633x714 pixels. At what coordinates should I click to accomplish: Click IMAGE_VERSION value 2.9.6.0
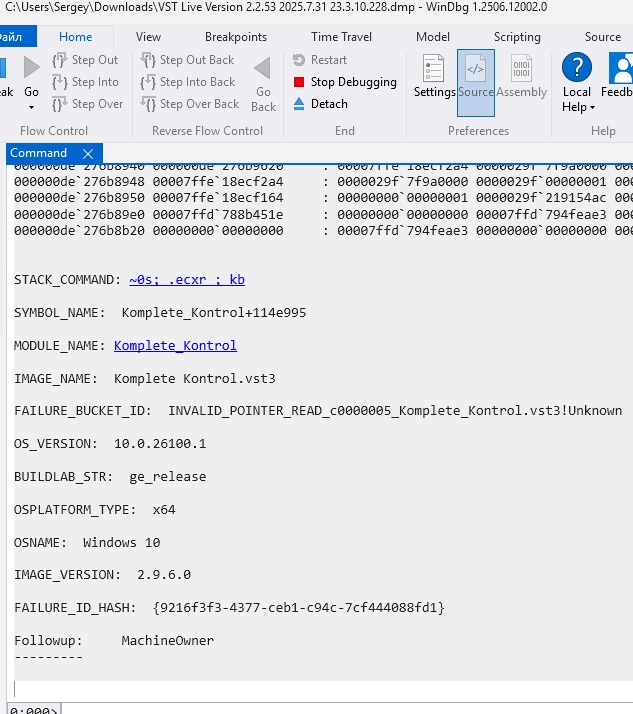tap(164, 575)
